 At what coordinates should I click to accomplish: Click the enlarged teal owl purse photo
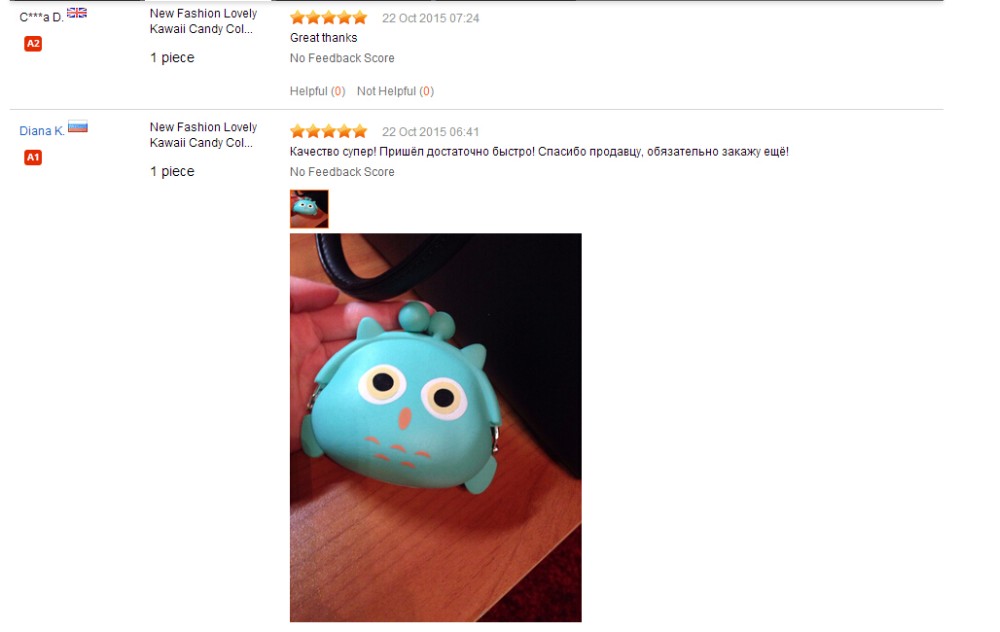coord(436,427)
